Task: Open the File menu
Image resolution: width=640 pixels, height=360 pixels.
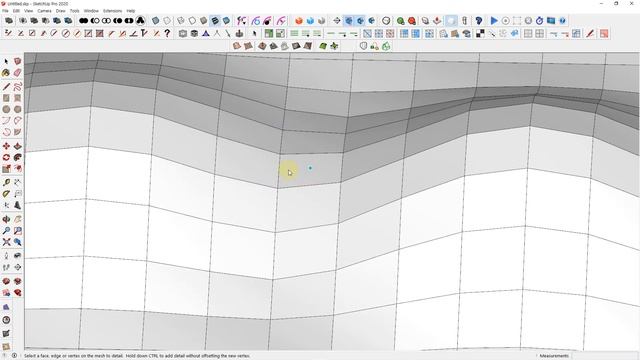Action: [5, 11]
